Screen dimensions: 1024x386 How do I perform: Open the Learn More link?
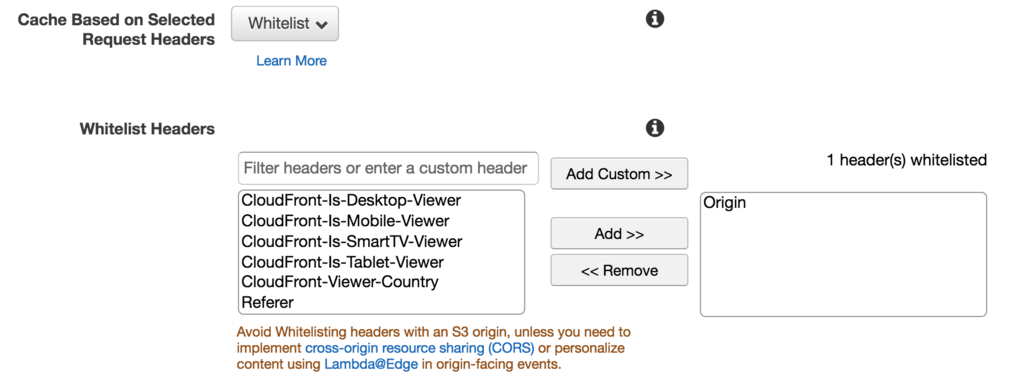click(x=291, y=61)
